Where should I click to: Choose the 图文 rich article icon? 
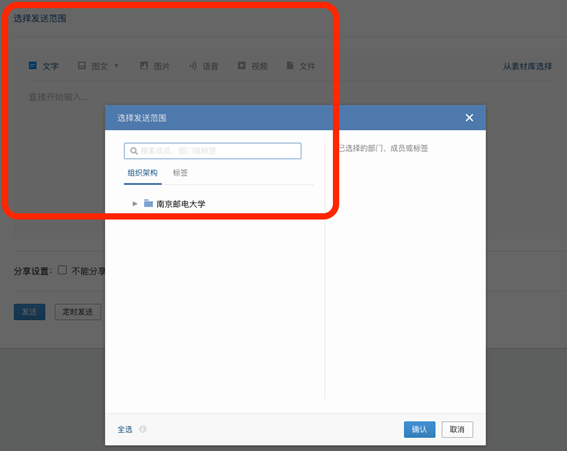pos(82,65)
